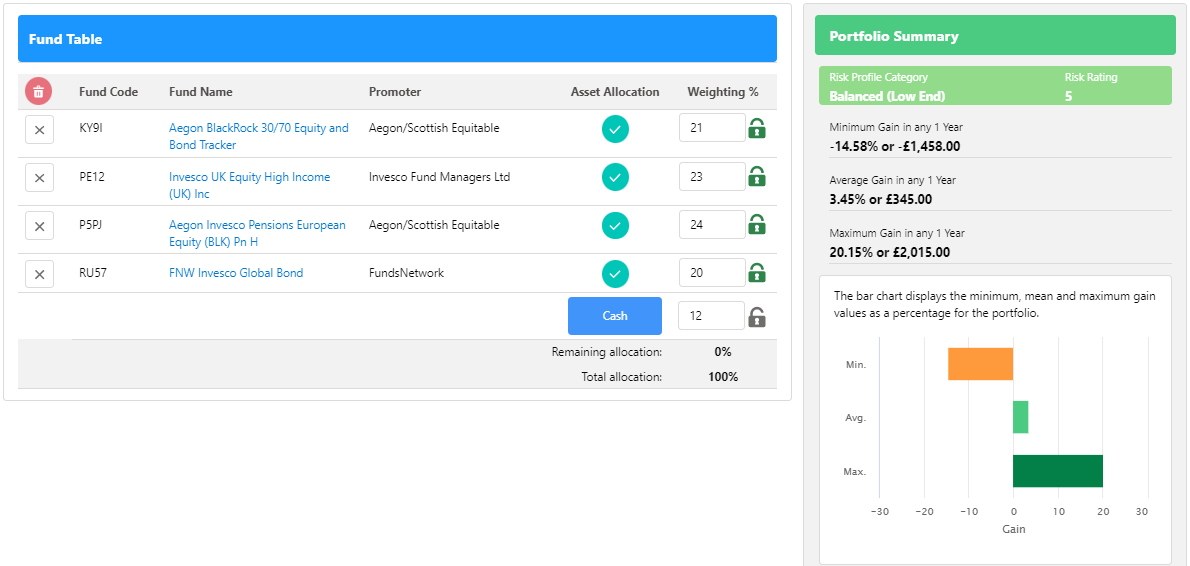Click the blue Cash button
This screenshot has width=1190, height=566.
pyautogui.click(x=615, y=316)
